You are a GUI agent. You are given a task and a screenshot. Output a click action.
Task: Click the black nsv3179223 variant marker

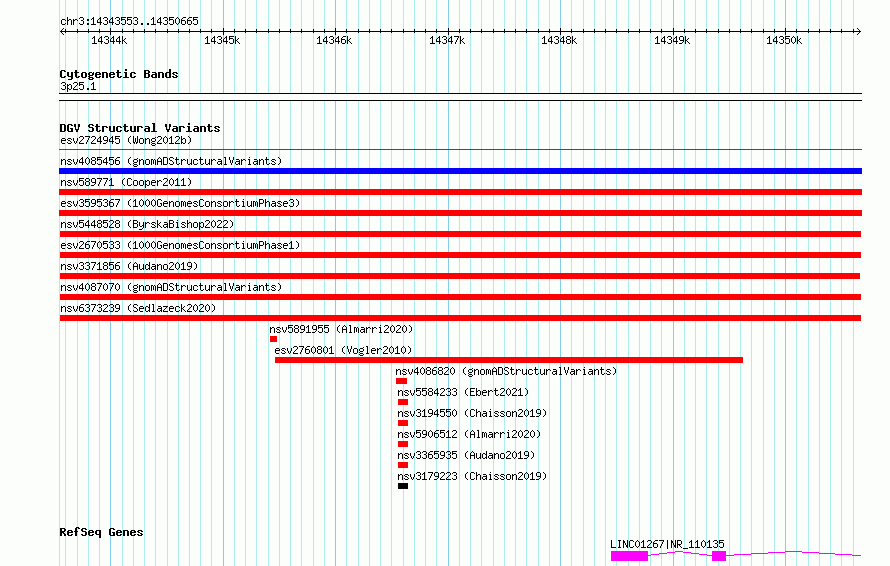(x=403, y=486)
